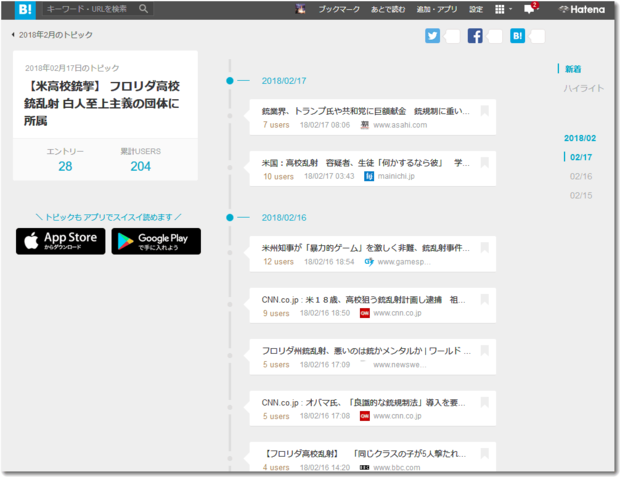
Task: Share the topic via Twitter icon
Action: coord(432,36)
